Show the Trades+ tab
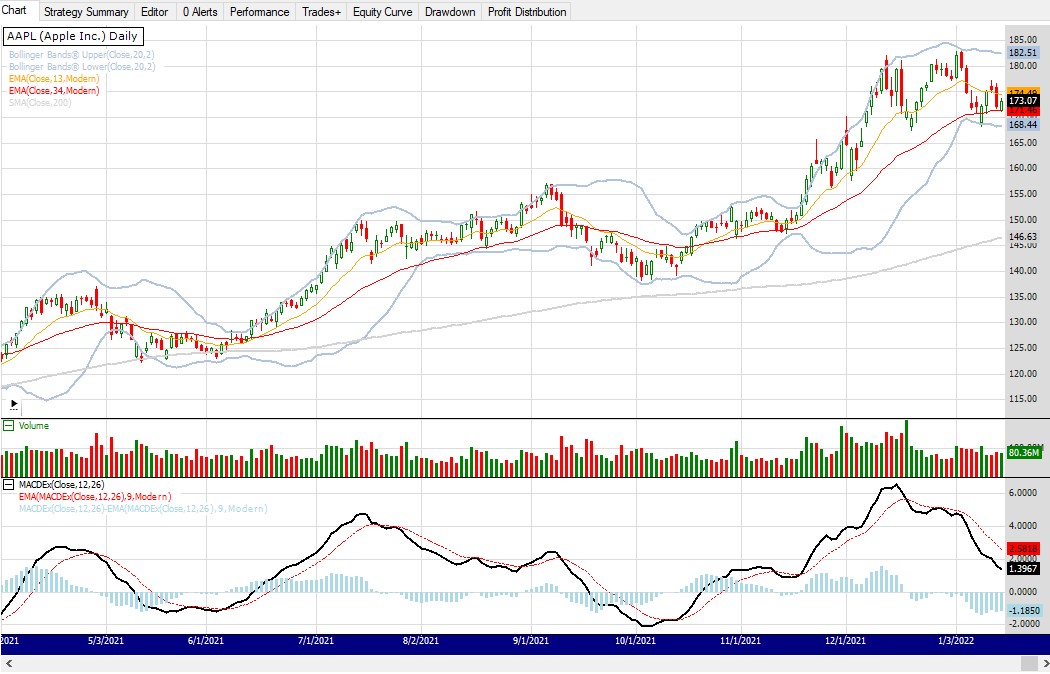Viewport: 1050px width, 674px height. 321,12
